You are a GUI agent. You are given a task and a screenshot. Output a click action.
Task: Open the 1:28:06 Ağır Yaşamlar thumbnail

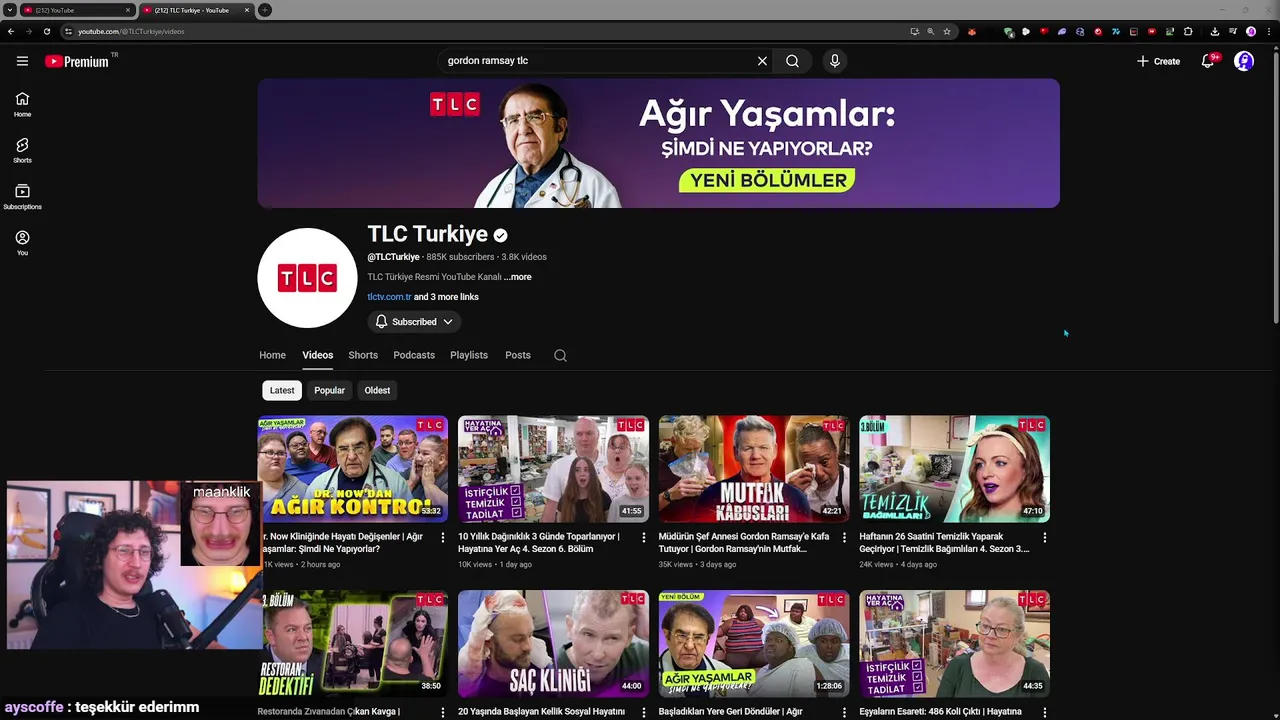(x=754, y=644)
